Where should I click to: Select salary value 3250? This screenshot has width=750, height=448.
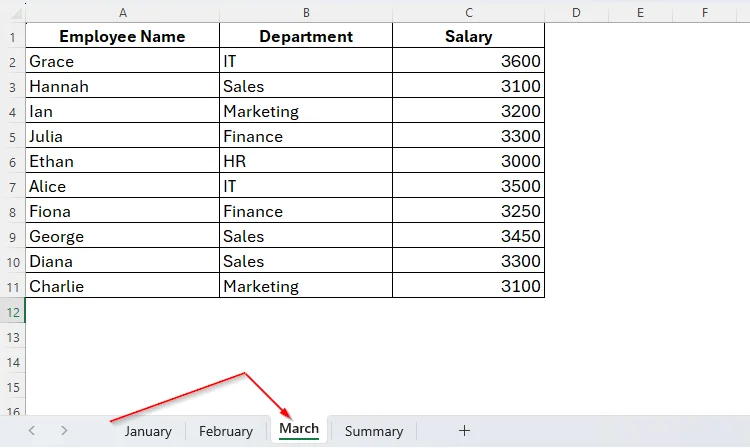click(x=469, y=211)
